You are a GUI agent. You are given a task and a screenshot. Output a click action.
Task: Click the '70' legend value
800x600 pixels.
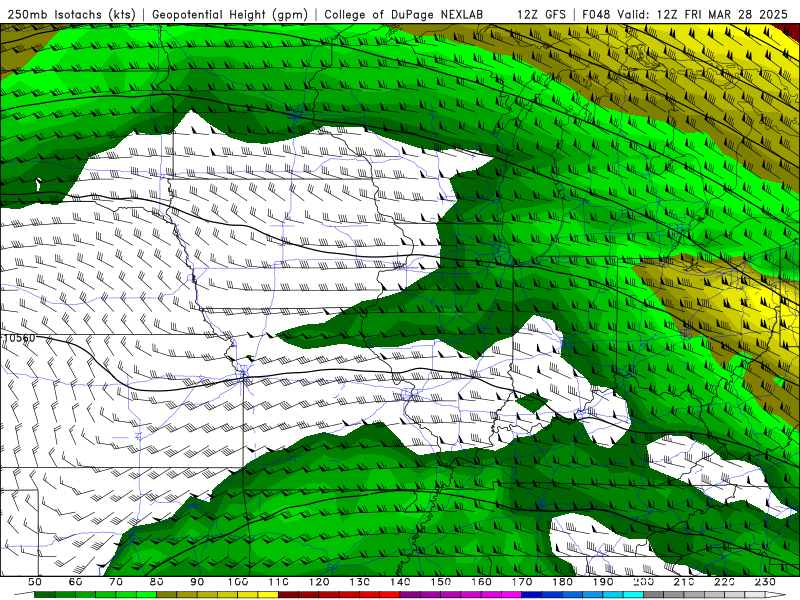pos(116,582)
